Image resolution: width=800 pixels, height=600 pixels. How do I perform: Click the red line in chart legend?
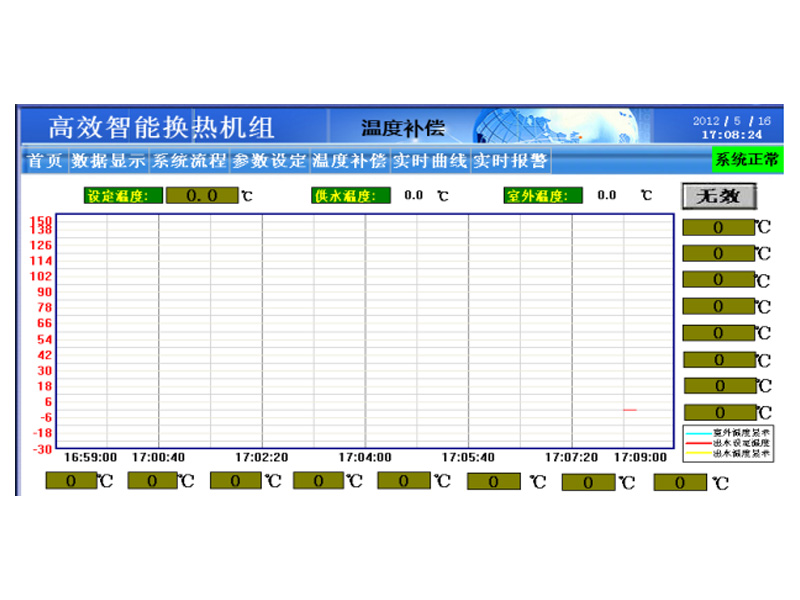pos(698,443)
